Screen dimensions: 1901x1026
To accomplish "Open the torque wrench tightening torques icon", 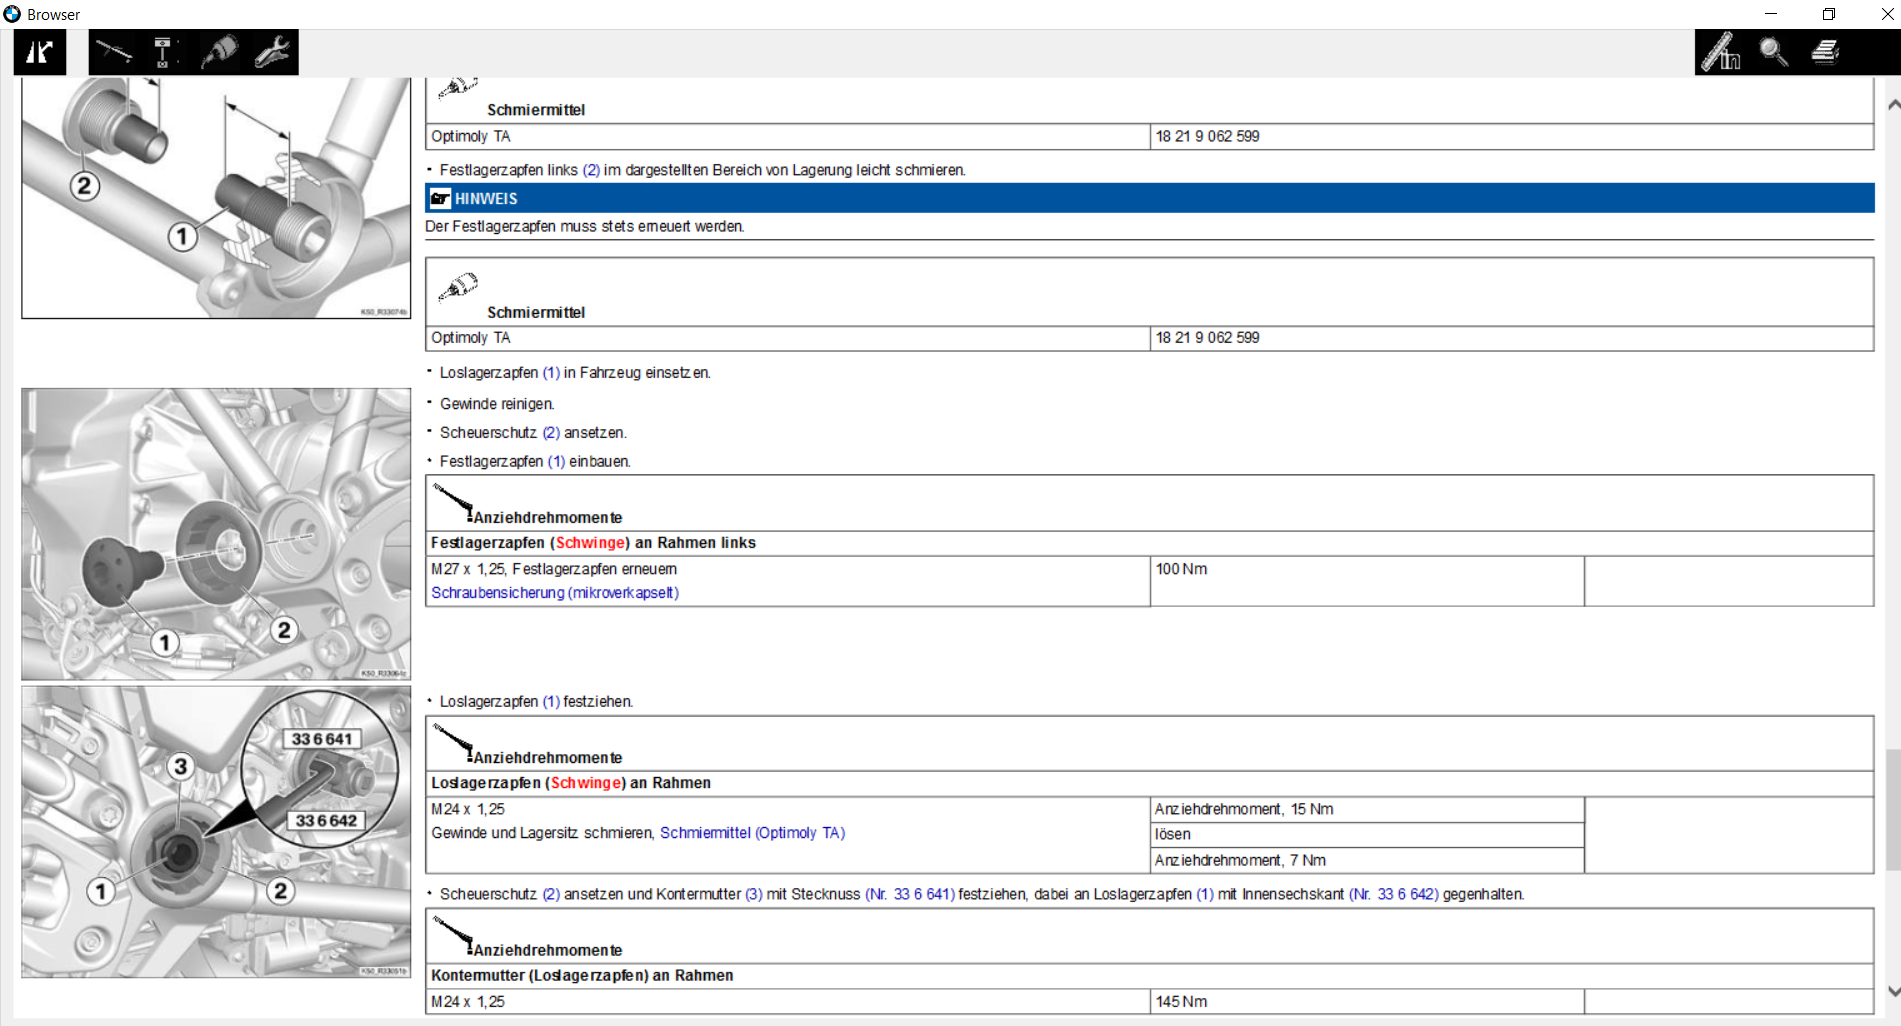I will pos(114,52).
